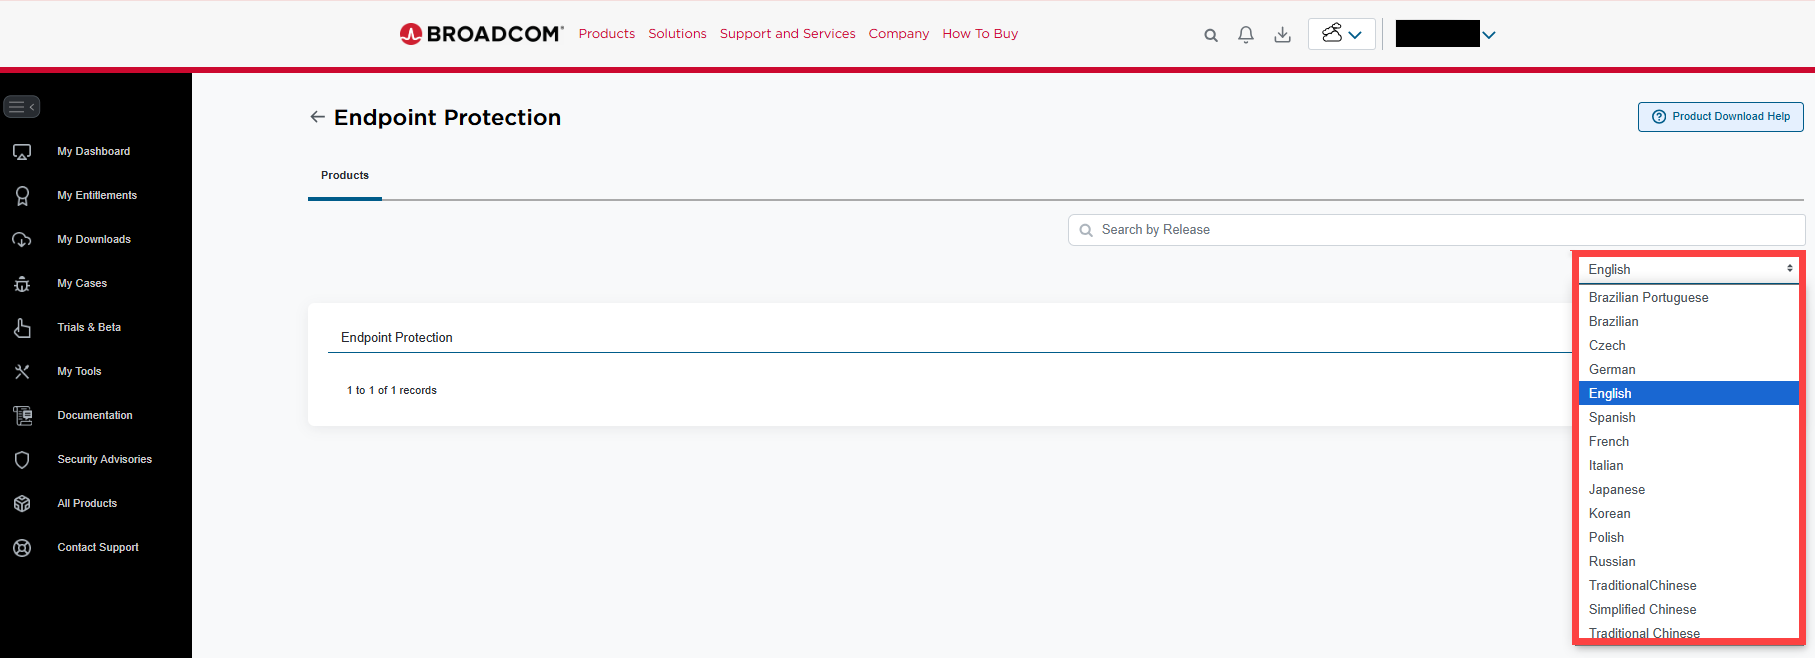The width and height of the screenshot is (1815, 658).
Task: Choose Brazilian option in language list
Action: point(1689,322)
